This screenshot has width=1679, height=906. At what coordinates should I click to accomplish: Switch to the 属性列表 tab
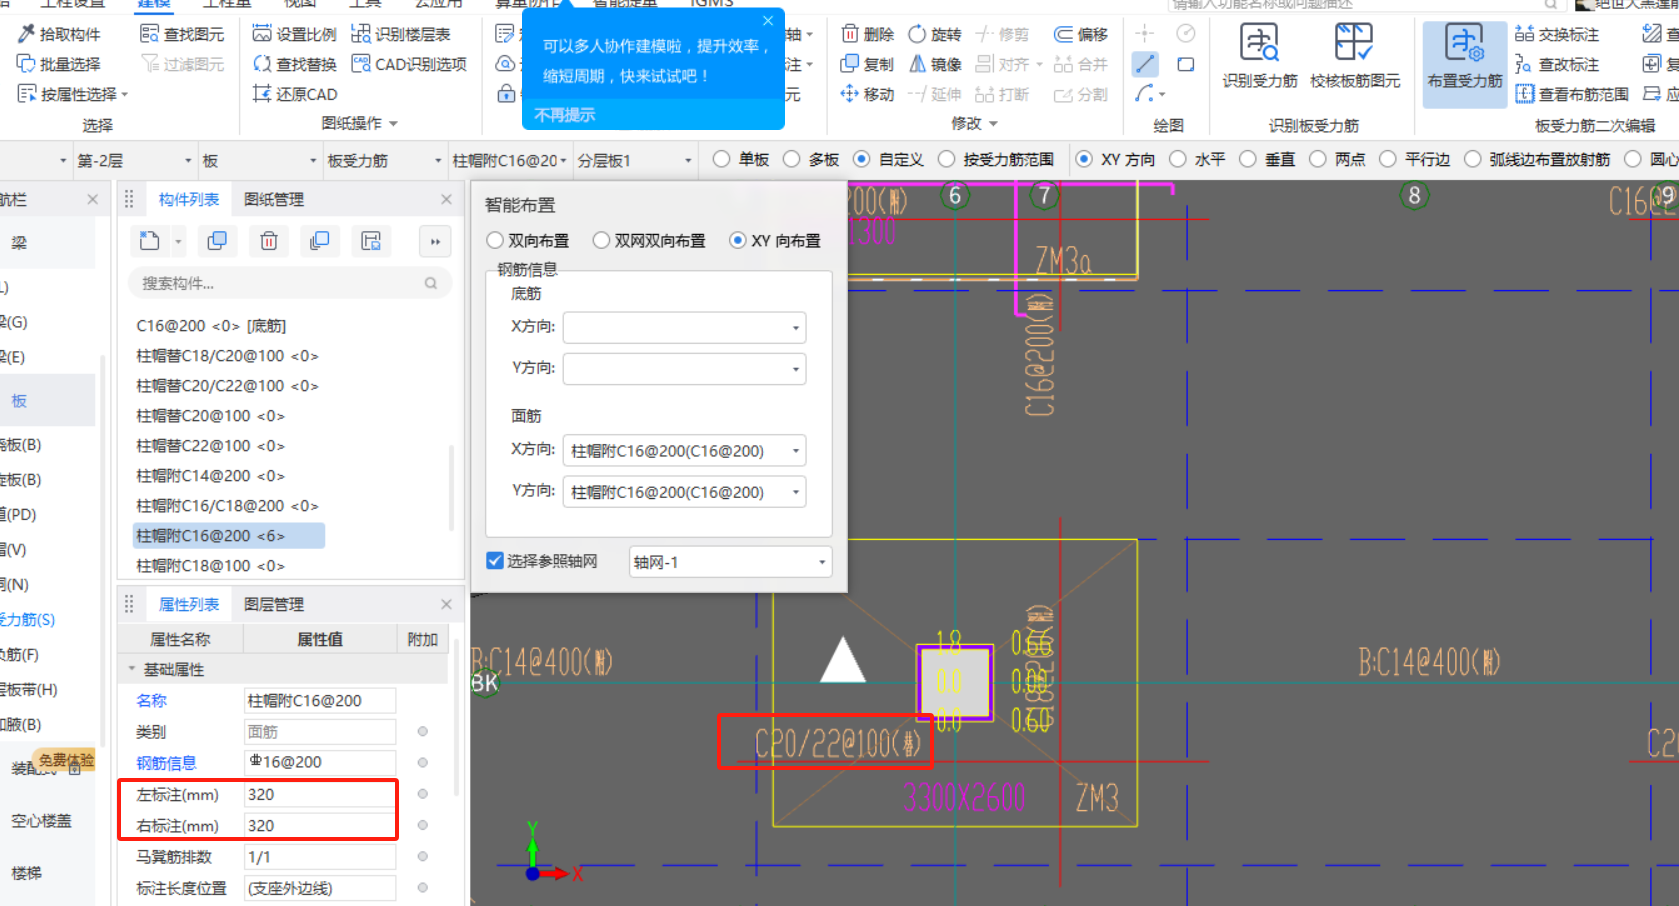[x=189, y=604]
